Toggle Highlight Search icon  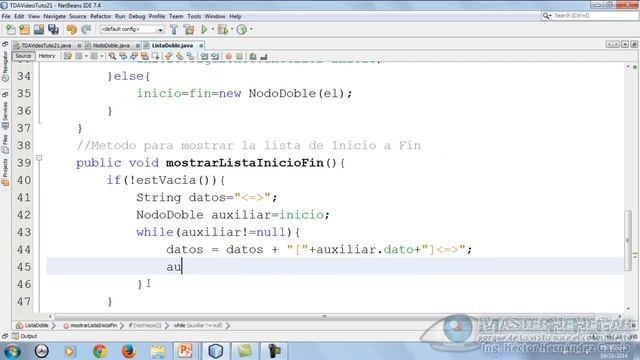pyautogui.click(x=144, y=56)
